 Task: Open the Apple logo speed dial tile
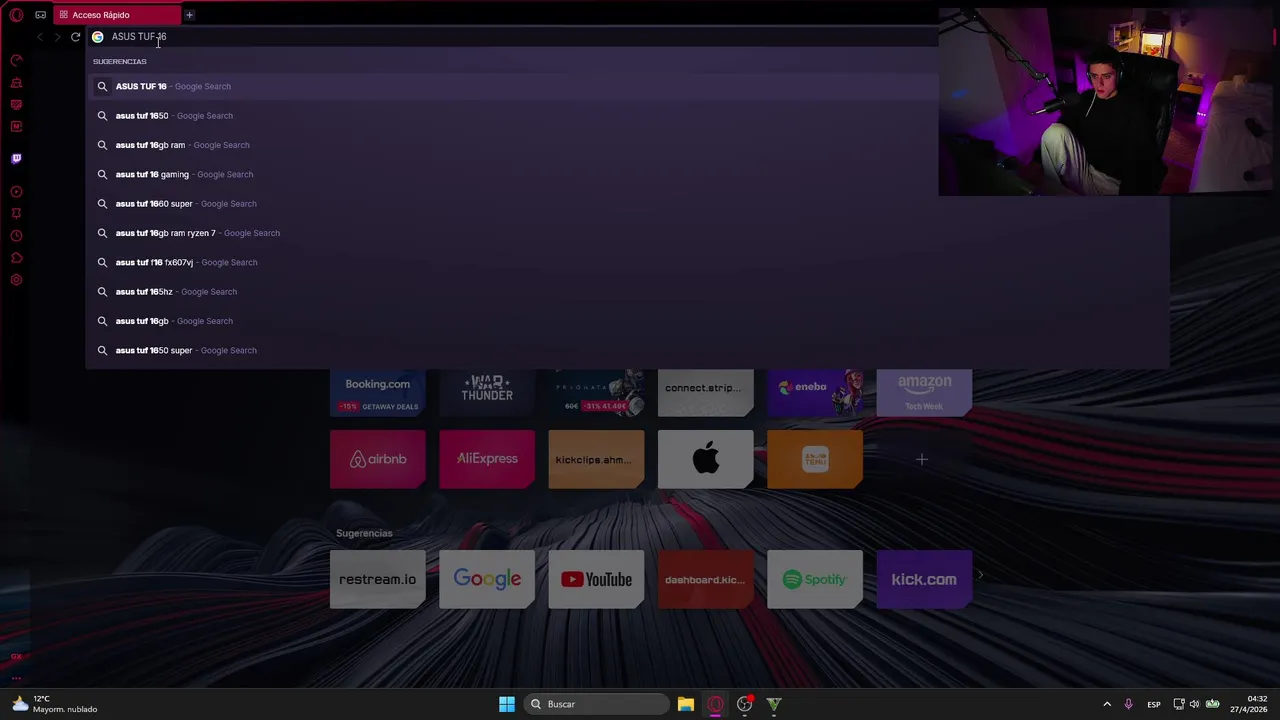pyautogui.click(x=705, y=459)
